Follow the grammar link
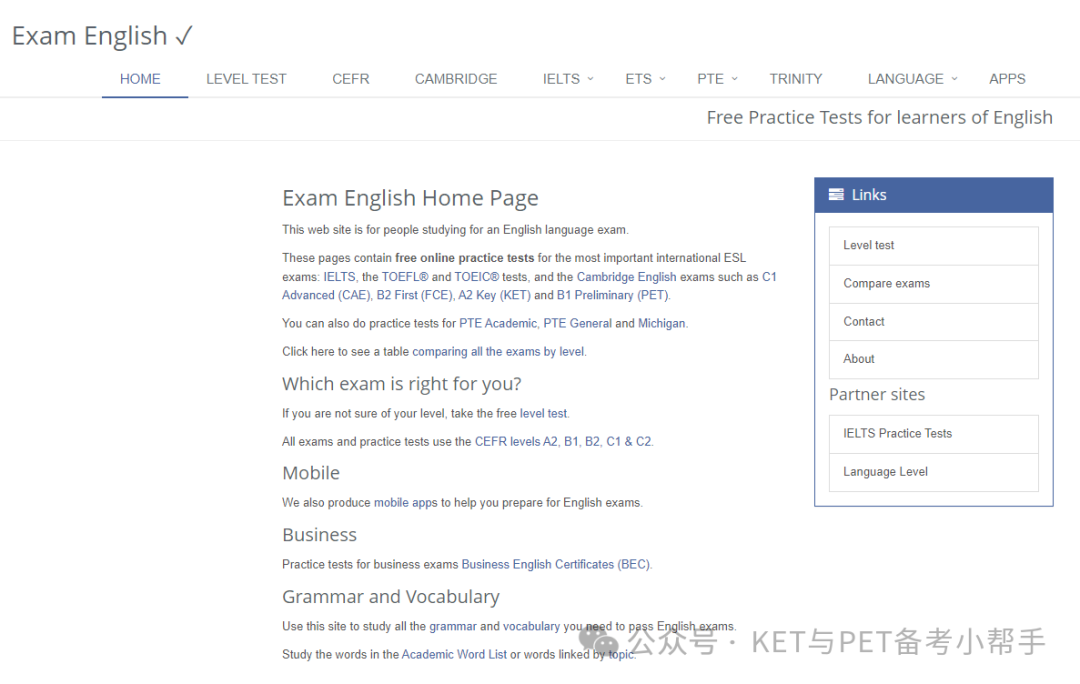The width and height of the screenshot is (1080, 684). [x=453, y=627]
